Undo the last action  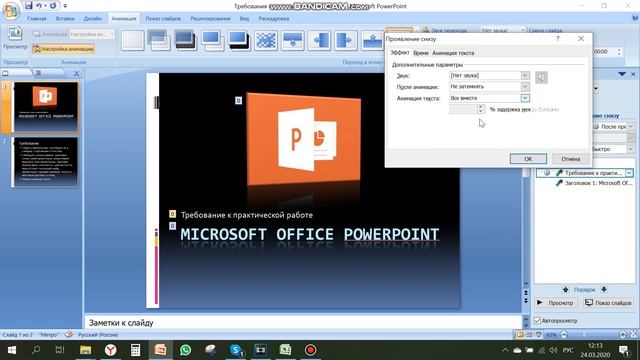[x=39, y=6]
